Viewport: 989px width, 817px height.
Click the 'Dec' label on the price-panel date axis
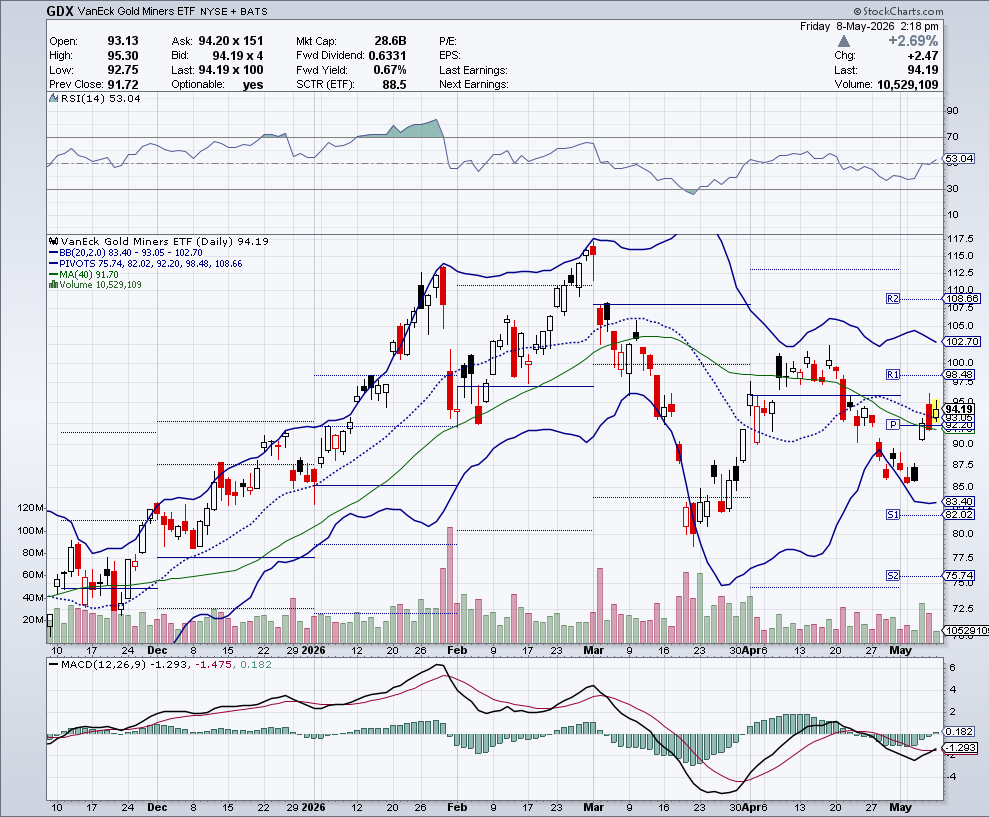click(157, 650)
